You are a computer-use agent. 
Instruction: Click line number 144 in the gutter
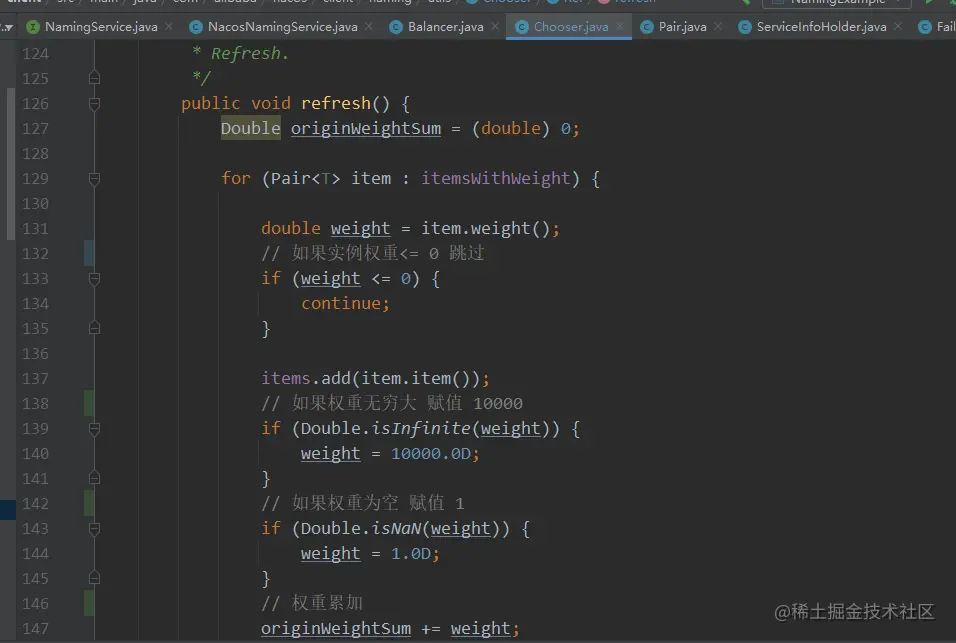35,553
